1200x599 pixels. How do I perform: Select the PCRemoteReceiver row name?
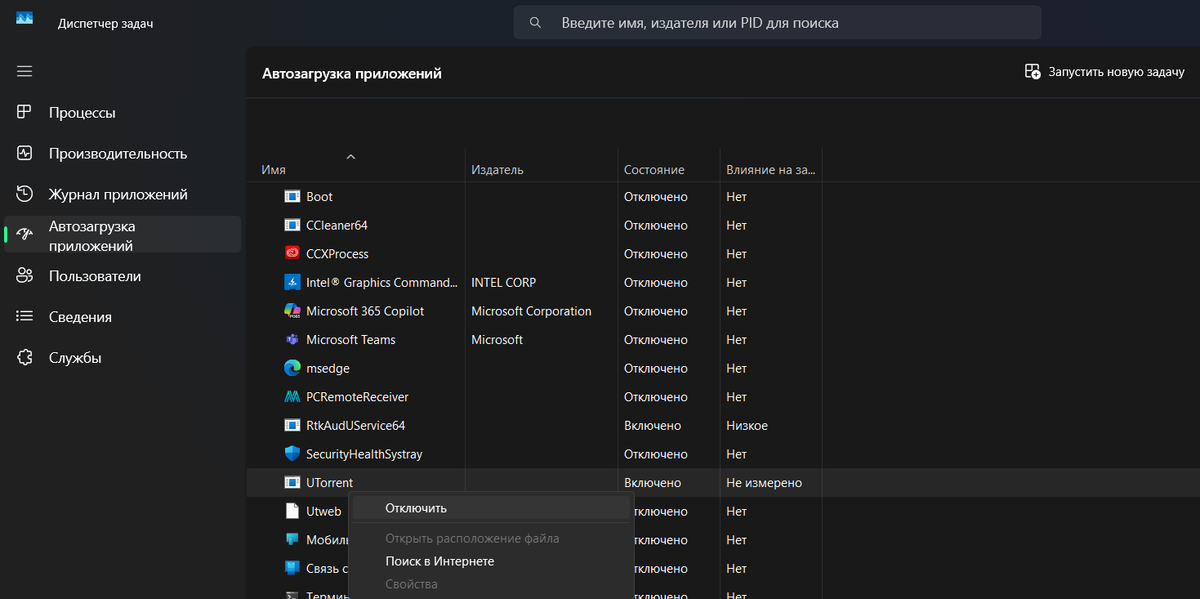(357, 397)
